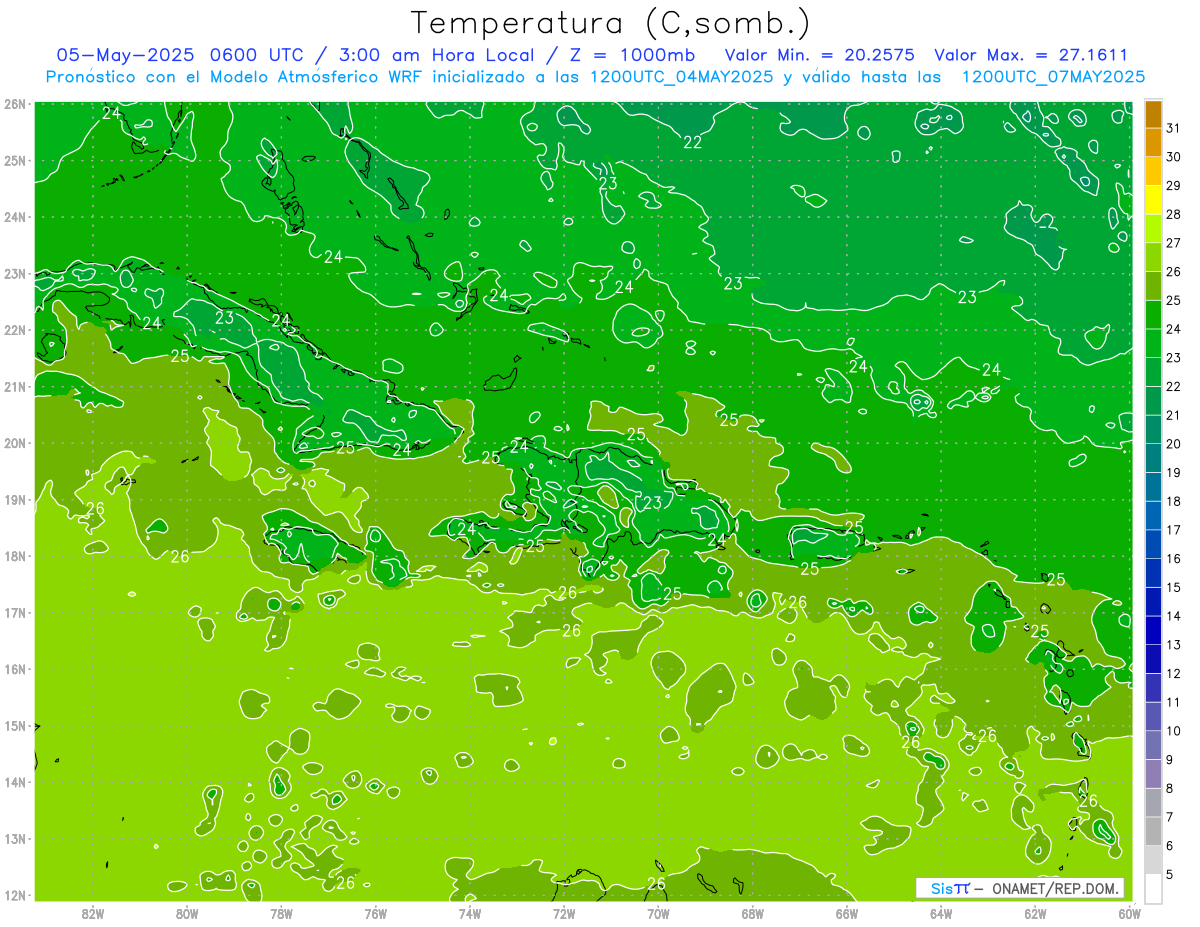The width and height of the screenshot is (1200, 927).
Task: Click the 26N latitude axis label
Action: [x=14, y=104]
